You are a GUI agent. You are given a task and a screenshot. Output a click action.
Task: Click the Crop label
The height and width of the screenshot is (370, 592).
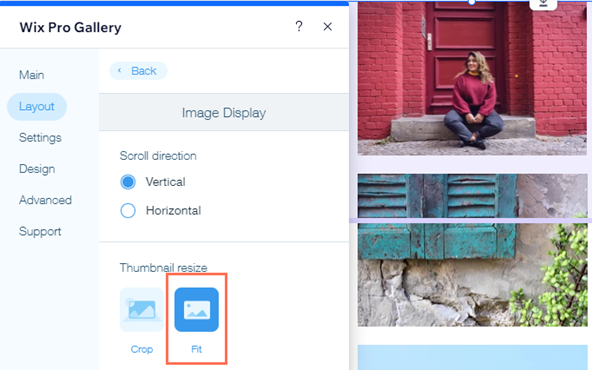[x=142, y=349]
